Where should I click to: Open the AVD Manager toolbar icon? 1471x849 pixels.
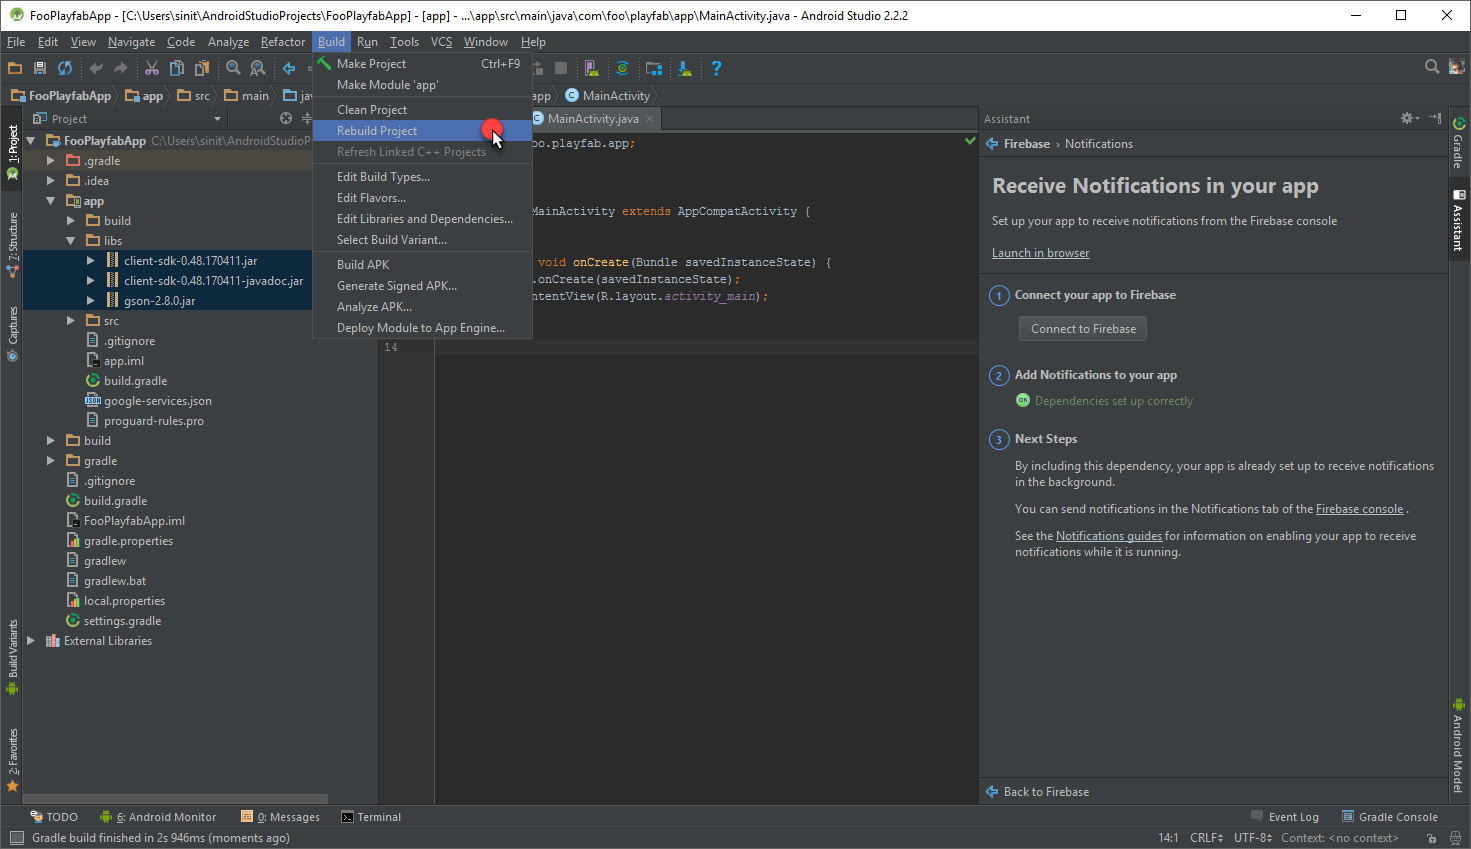[592, 68]
